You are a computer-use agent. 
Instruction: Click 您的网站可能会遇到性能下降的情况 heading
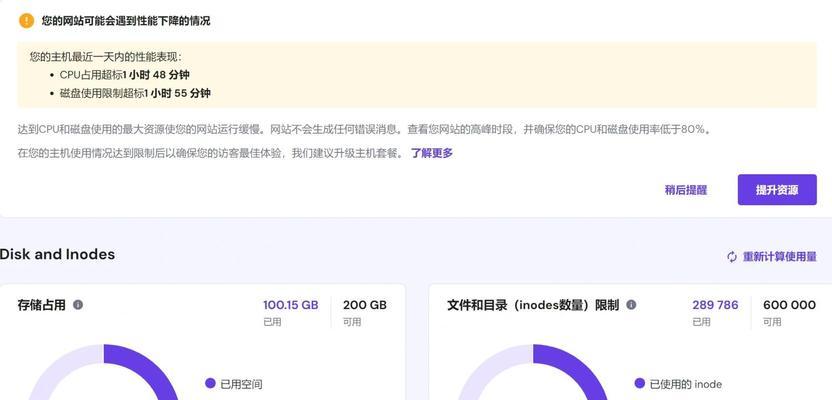click(126, 21)
